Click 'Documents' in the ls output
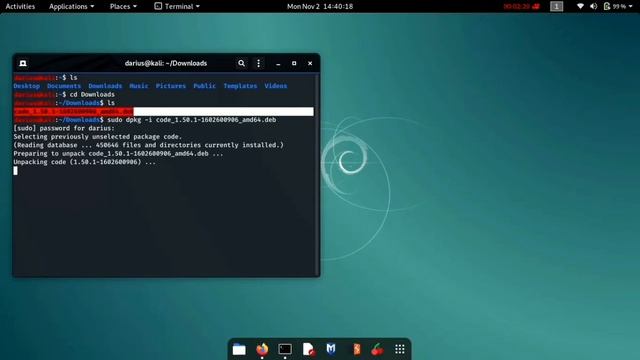 64,86
